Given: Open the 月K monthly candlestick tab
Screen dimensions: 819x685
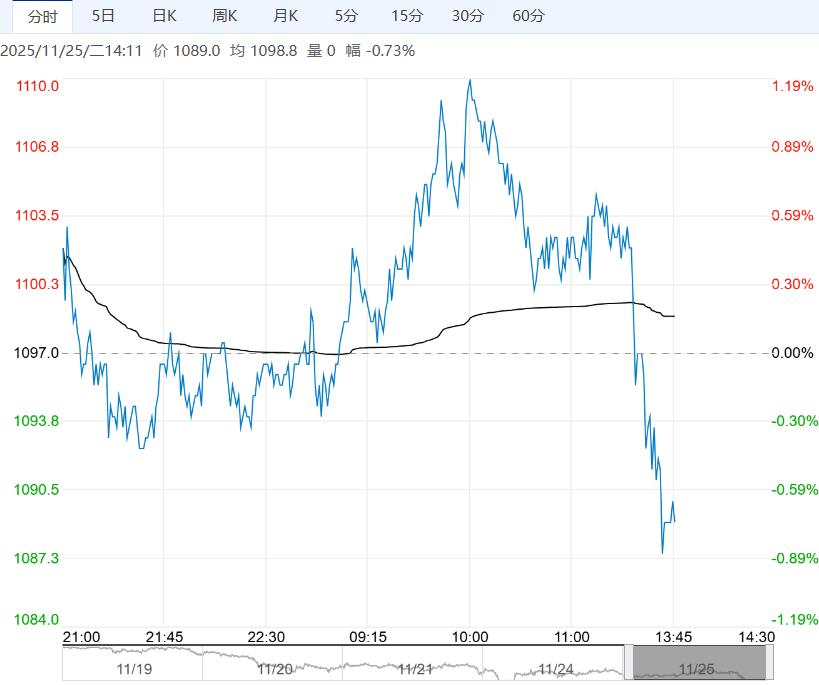Looking at the screenshot, I should (x=286, y=16).
